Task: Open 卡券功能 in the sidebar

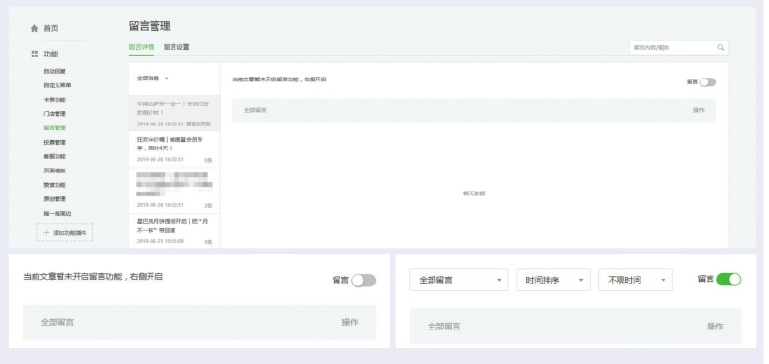Action: point(54,100)
